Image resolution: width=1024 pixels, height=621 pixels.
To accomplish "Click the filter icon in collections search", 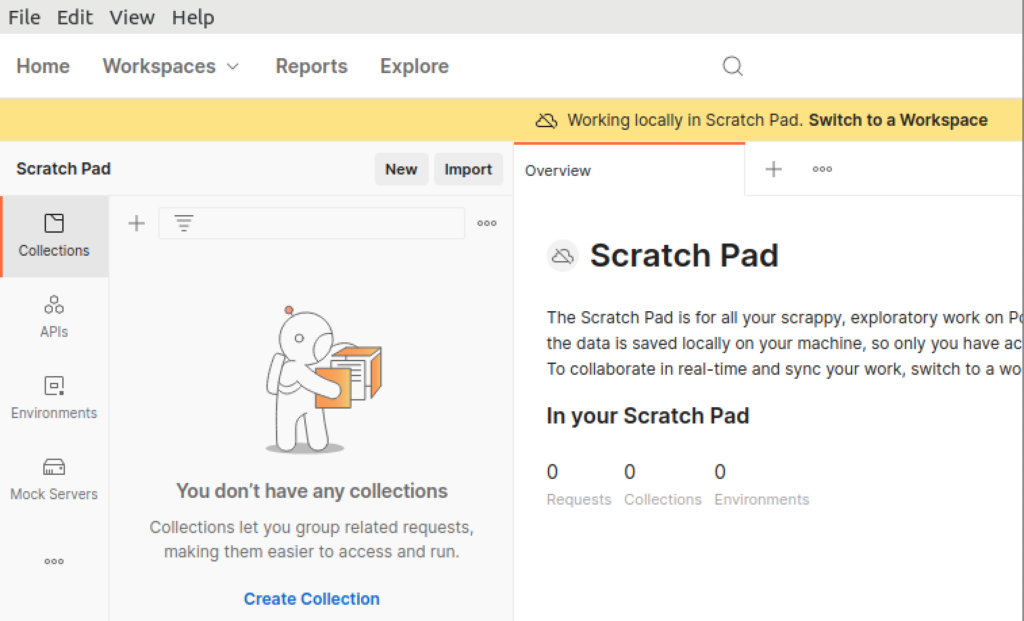I will click(184, 223).
